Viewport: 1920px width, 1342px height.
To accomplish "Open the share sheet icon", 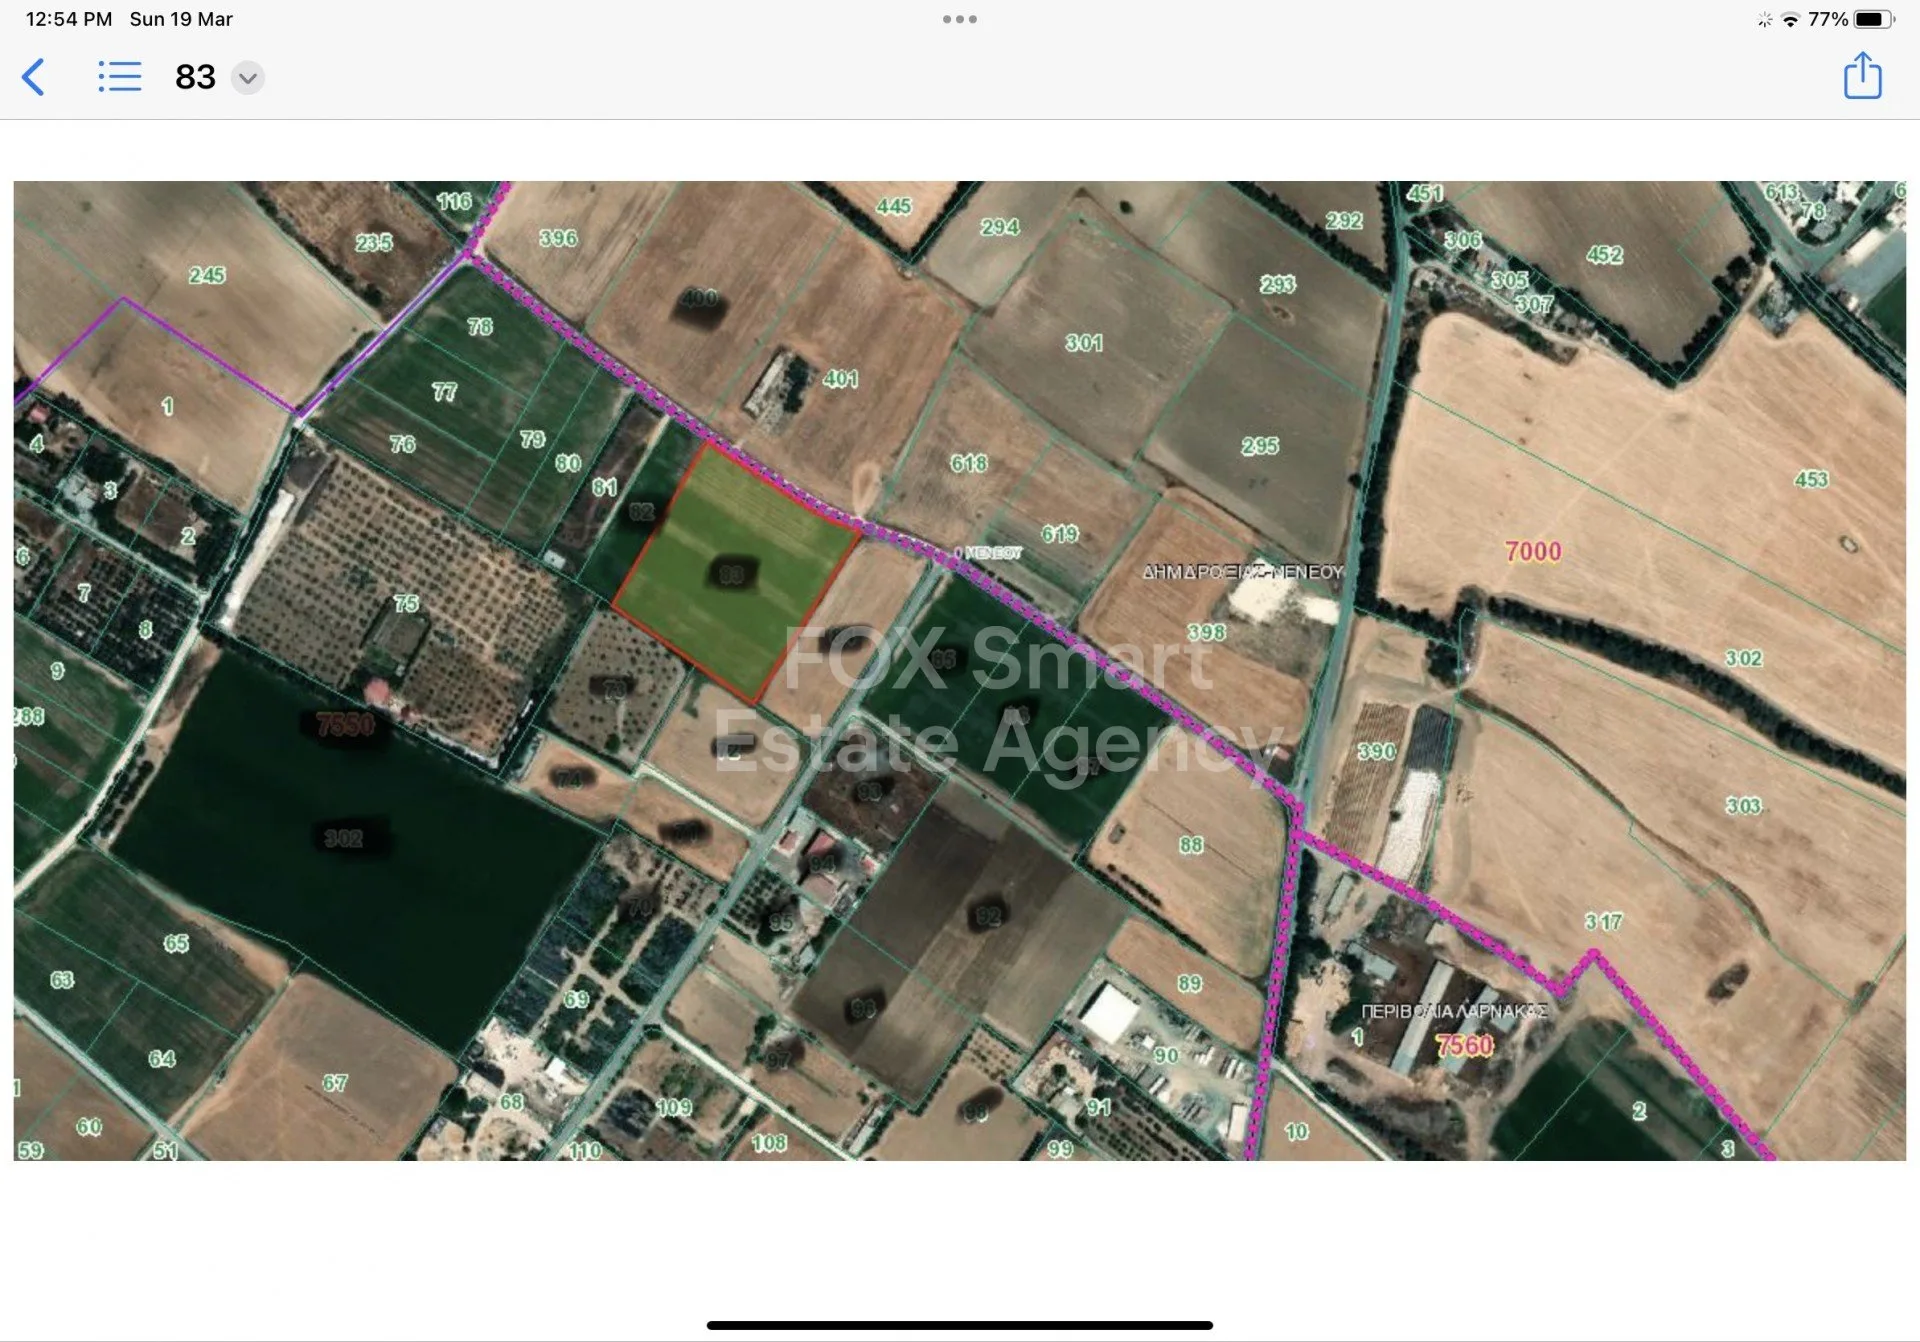I will coord(1862,75).
